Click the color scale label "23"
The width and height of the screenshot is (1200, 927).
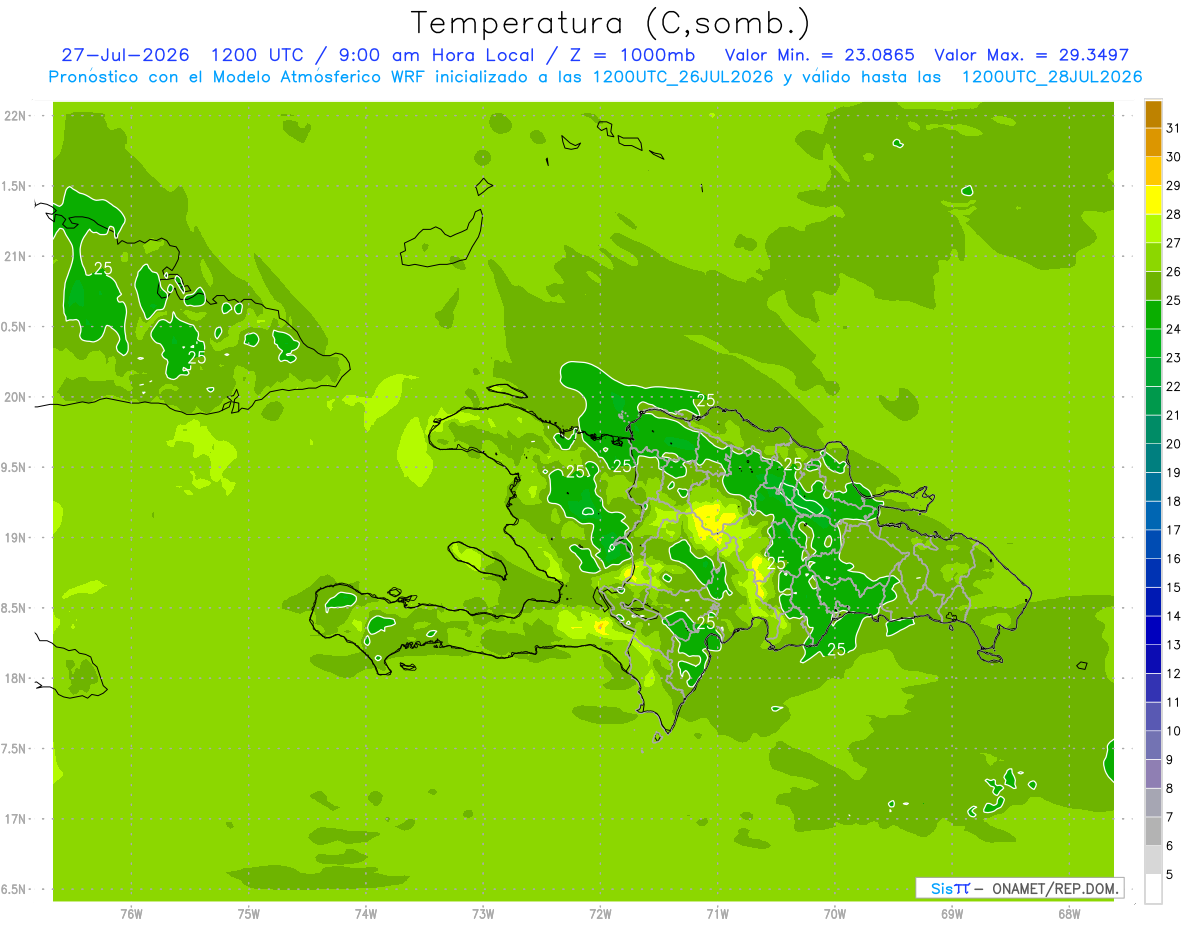tap(1174, 357)
